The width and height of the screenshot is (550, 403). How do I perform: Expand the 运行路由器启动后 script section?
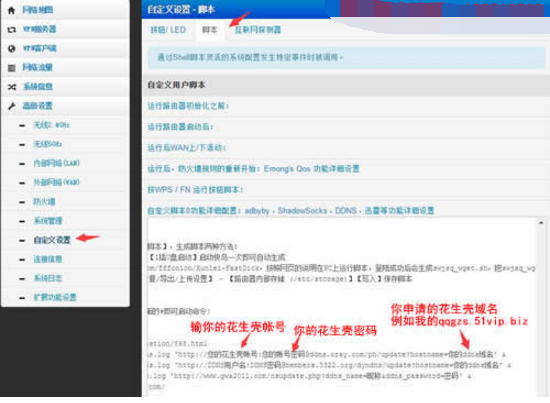tap(180, 127)
